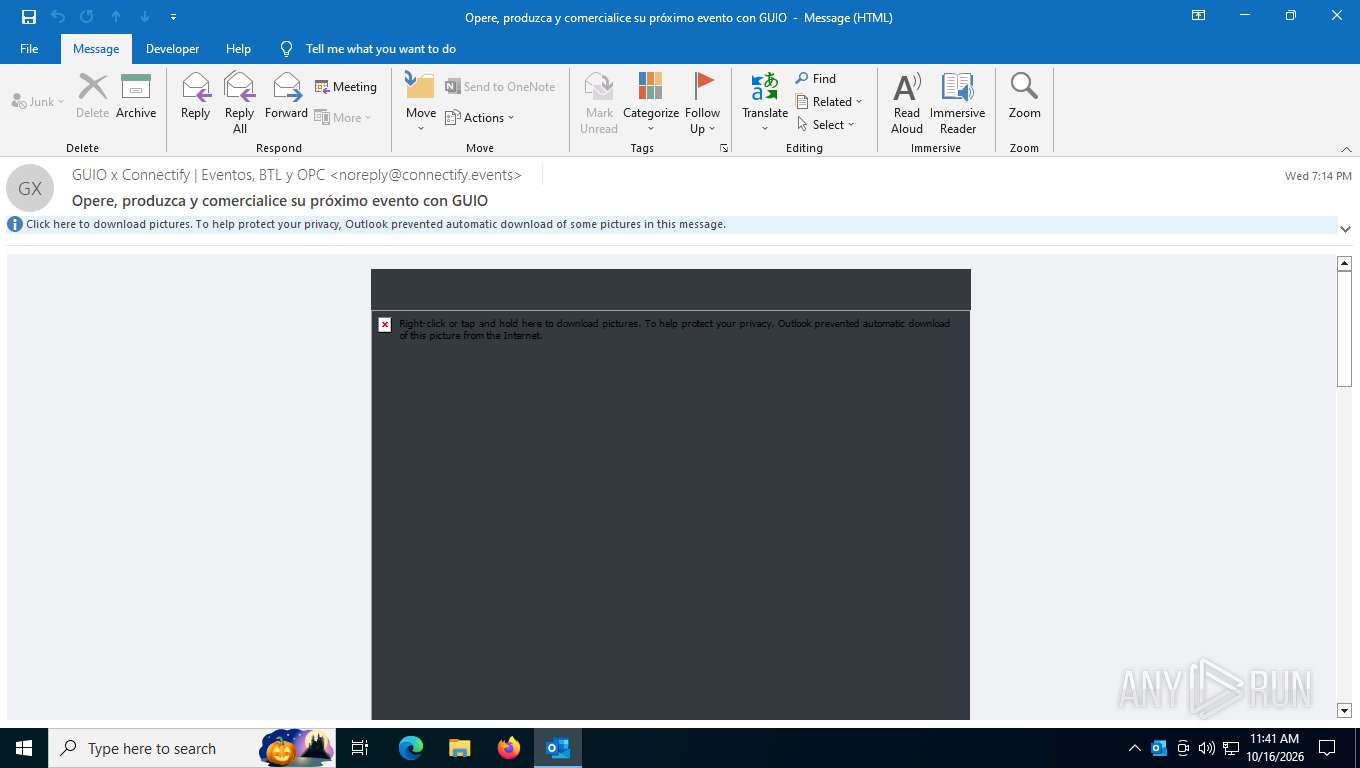Click the Tell Me lightbulb search box
Viewport: 1360px width, 768px height.
pyautogui.click(x=368, y=48)
